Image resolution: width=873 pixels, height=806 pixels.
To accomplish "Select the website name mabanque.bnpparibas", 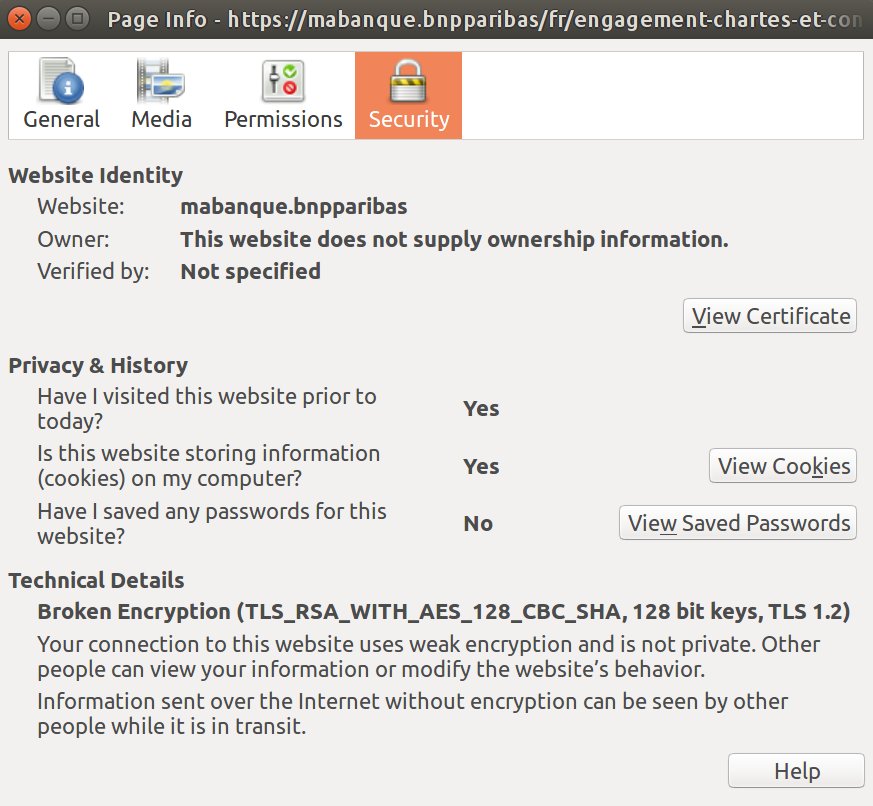I will pyautogui.click(x=294, y=207).
